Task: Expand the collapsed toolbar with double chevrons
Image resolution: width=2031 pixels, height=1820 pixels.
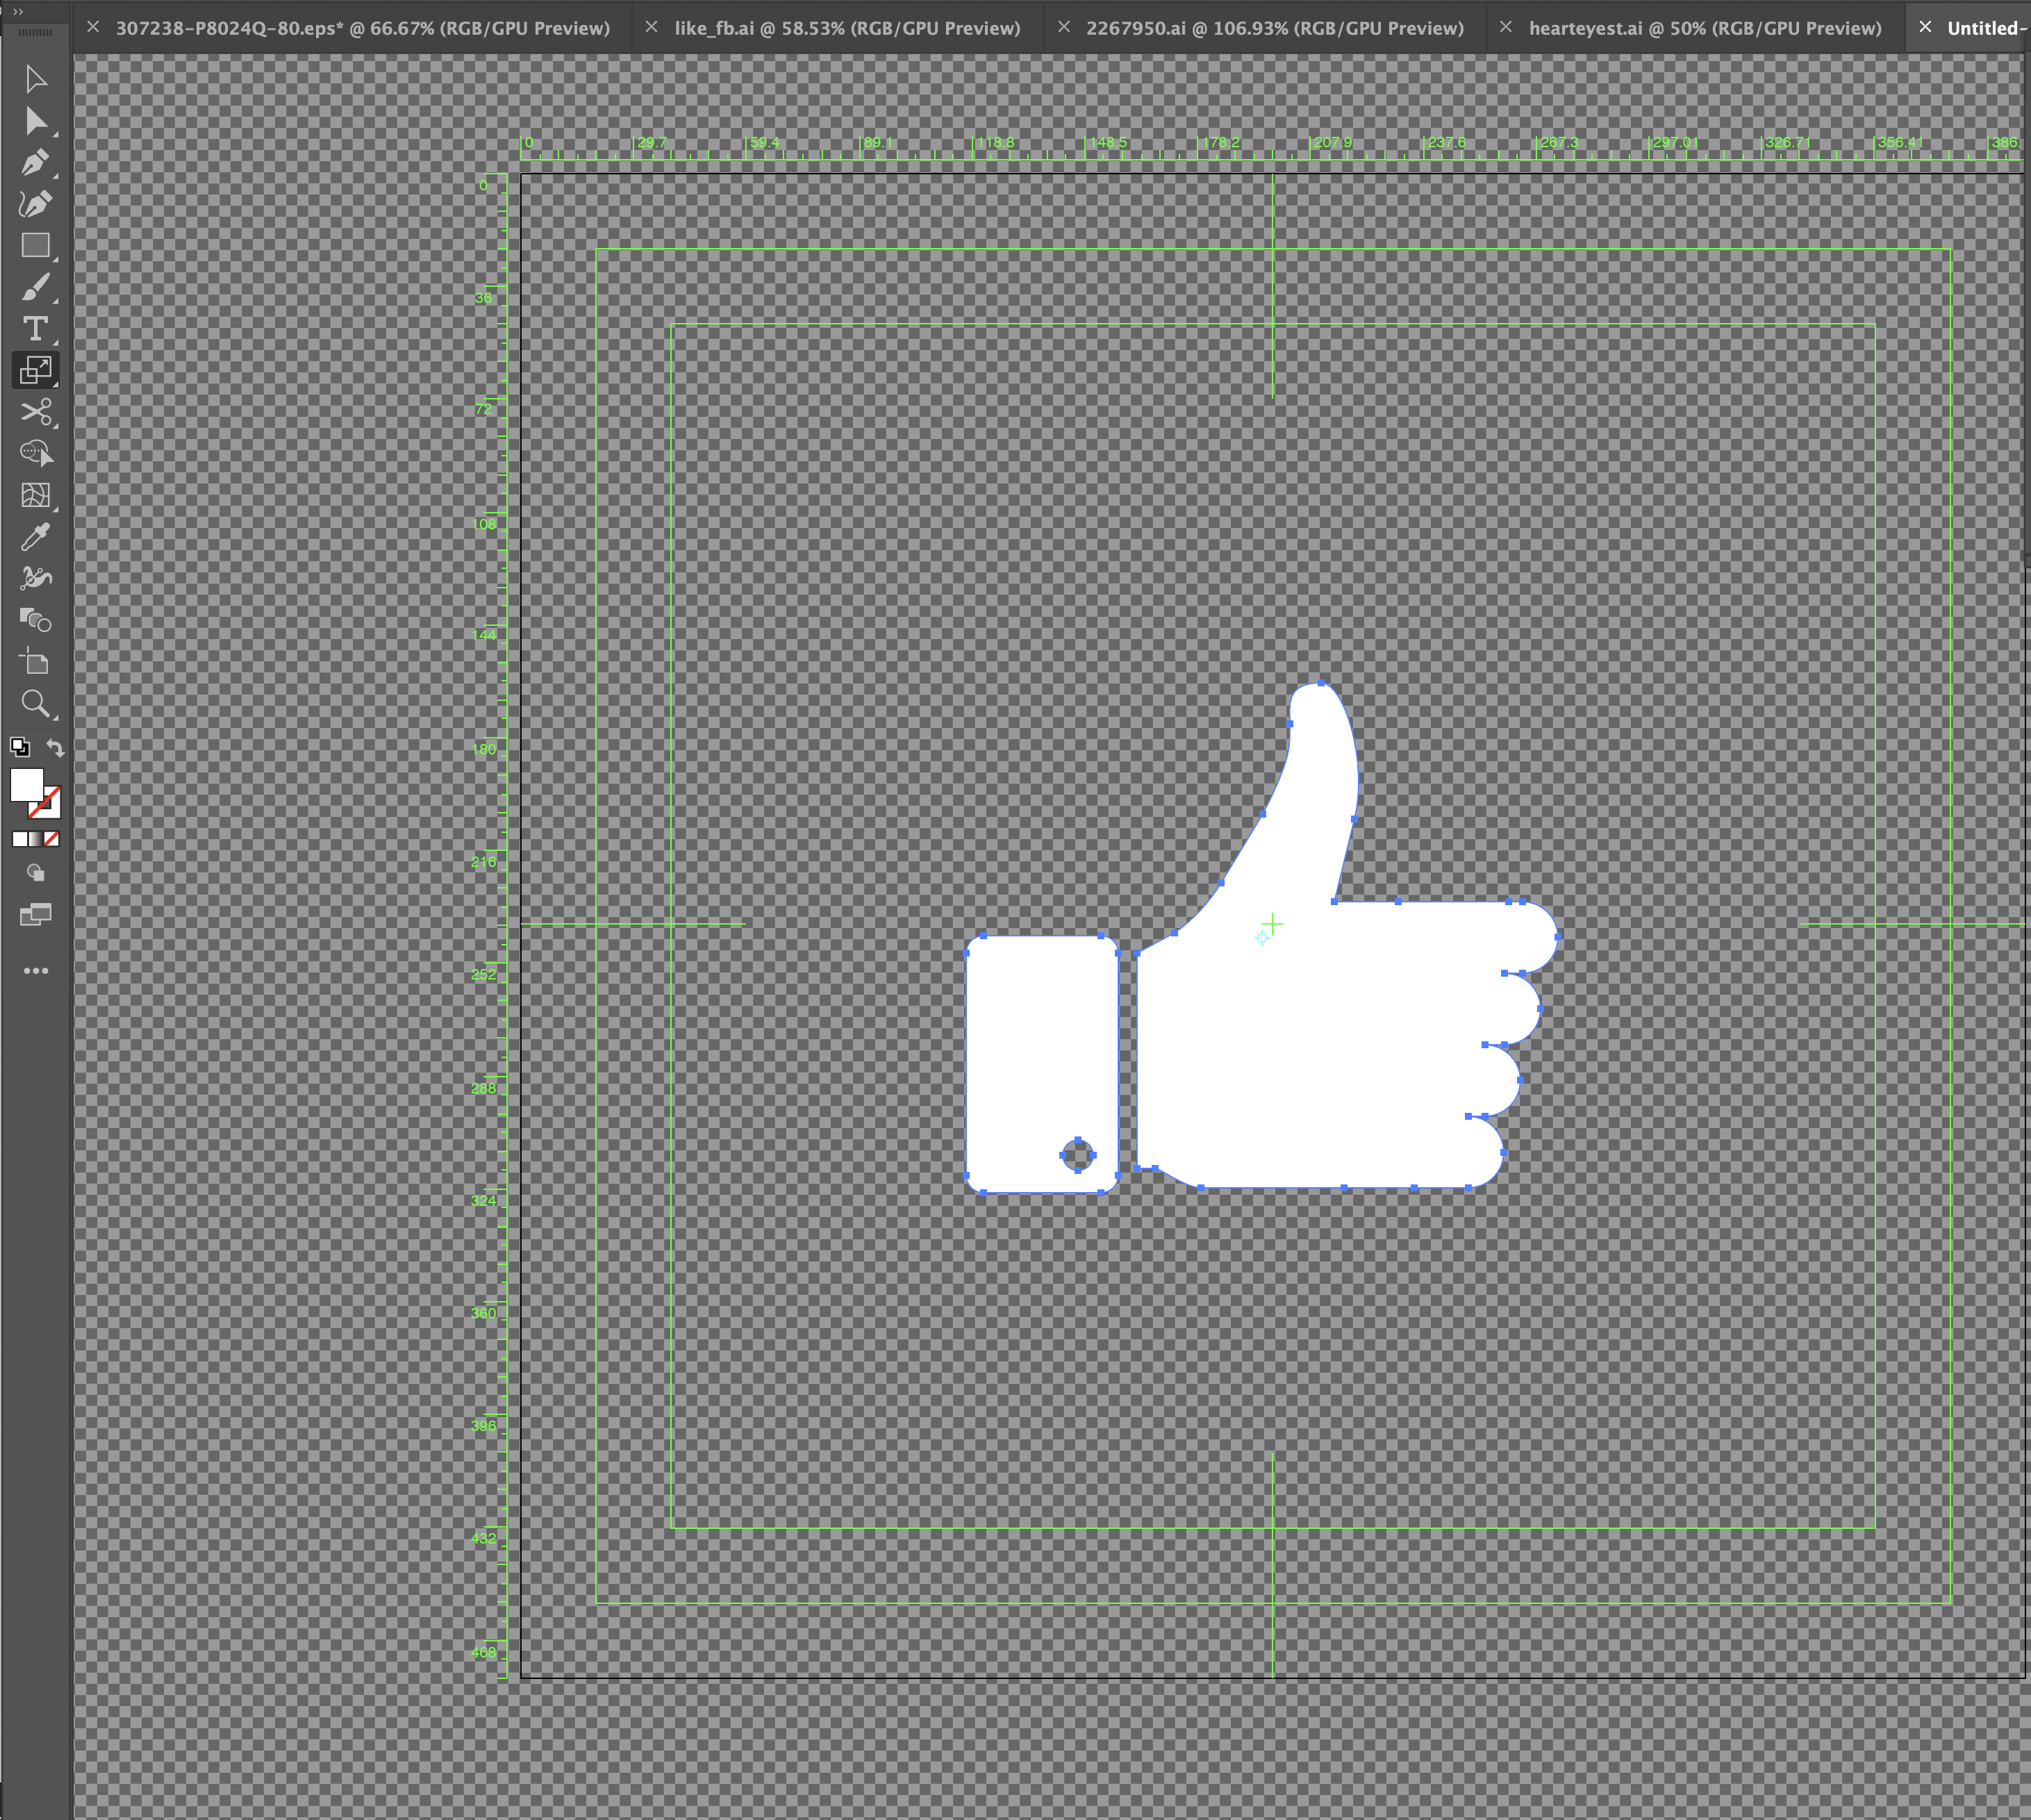Action: pos(18,11)
